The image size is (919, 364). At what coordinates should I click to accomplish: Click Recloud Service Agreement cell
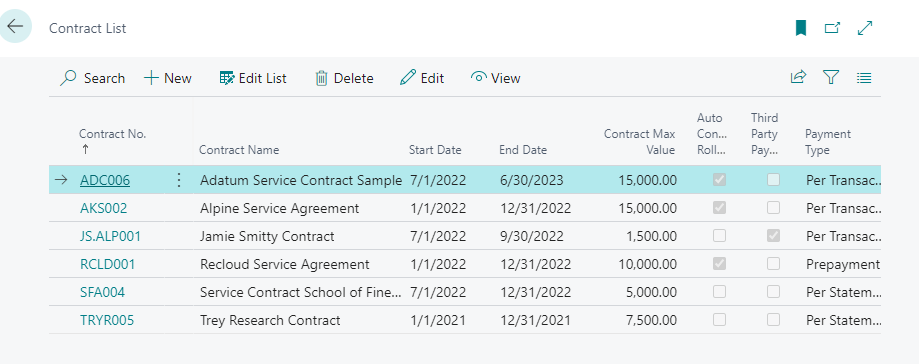point(285,264)
